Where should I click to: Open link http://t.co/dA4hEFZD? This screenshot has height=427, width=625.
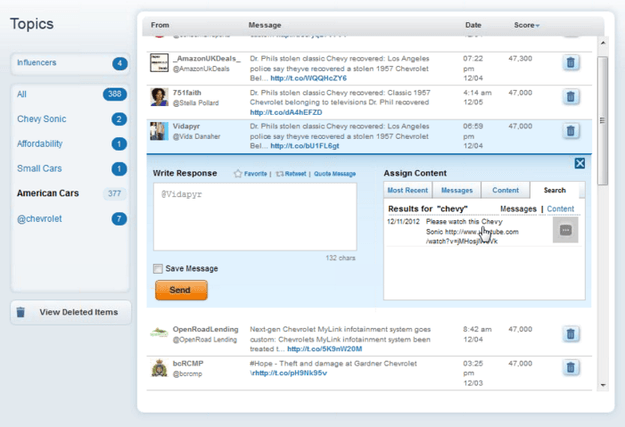pyautogui.click(x=286, y=112)
